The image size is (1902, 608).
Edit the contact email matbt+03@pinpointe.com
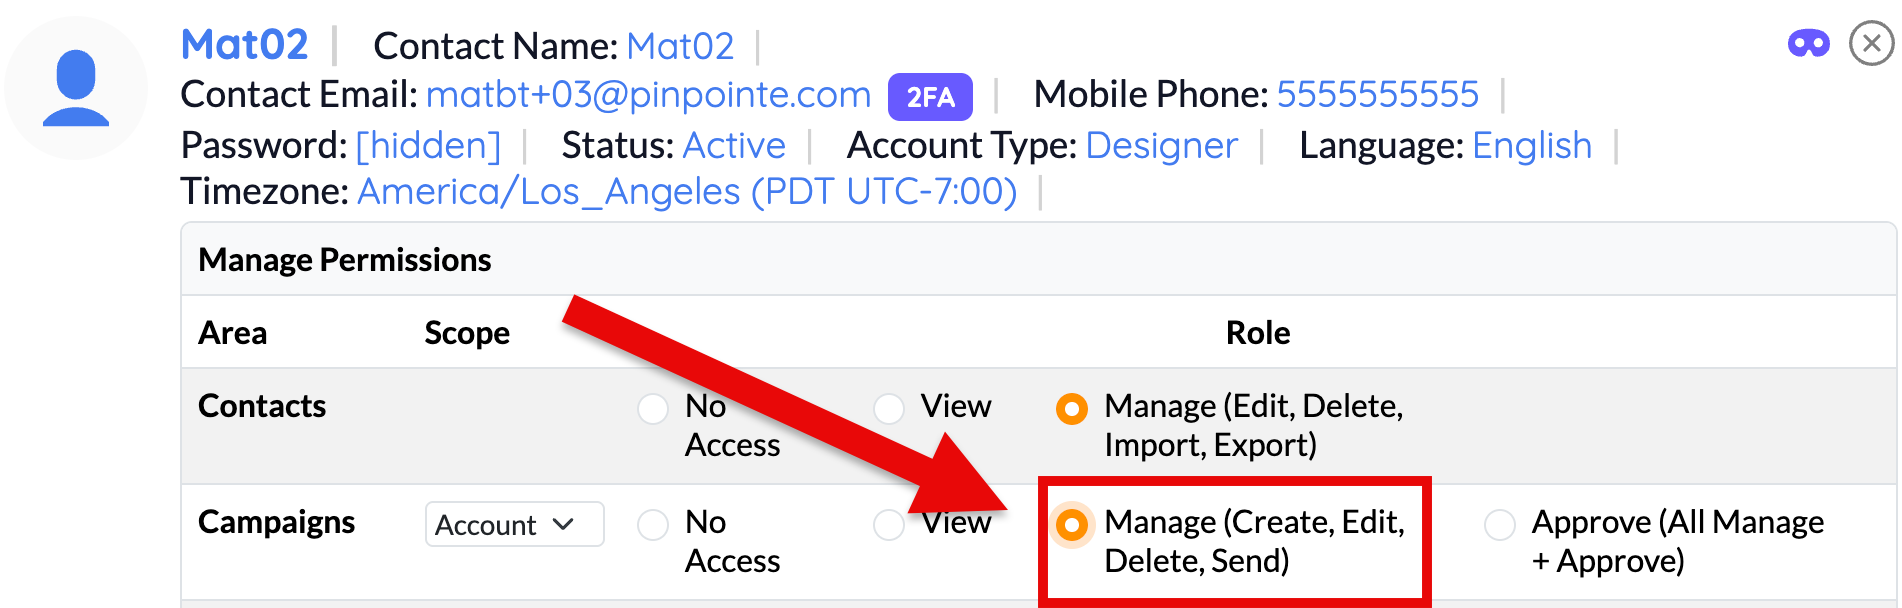point(649,95)
